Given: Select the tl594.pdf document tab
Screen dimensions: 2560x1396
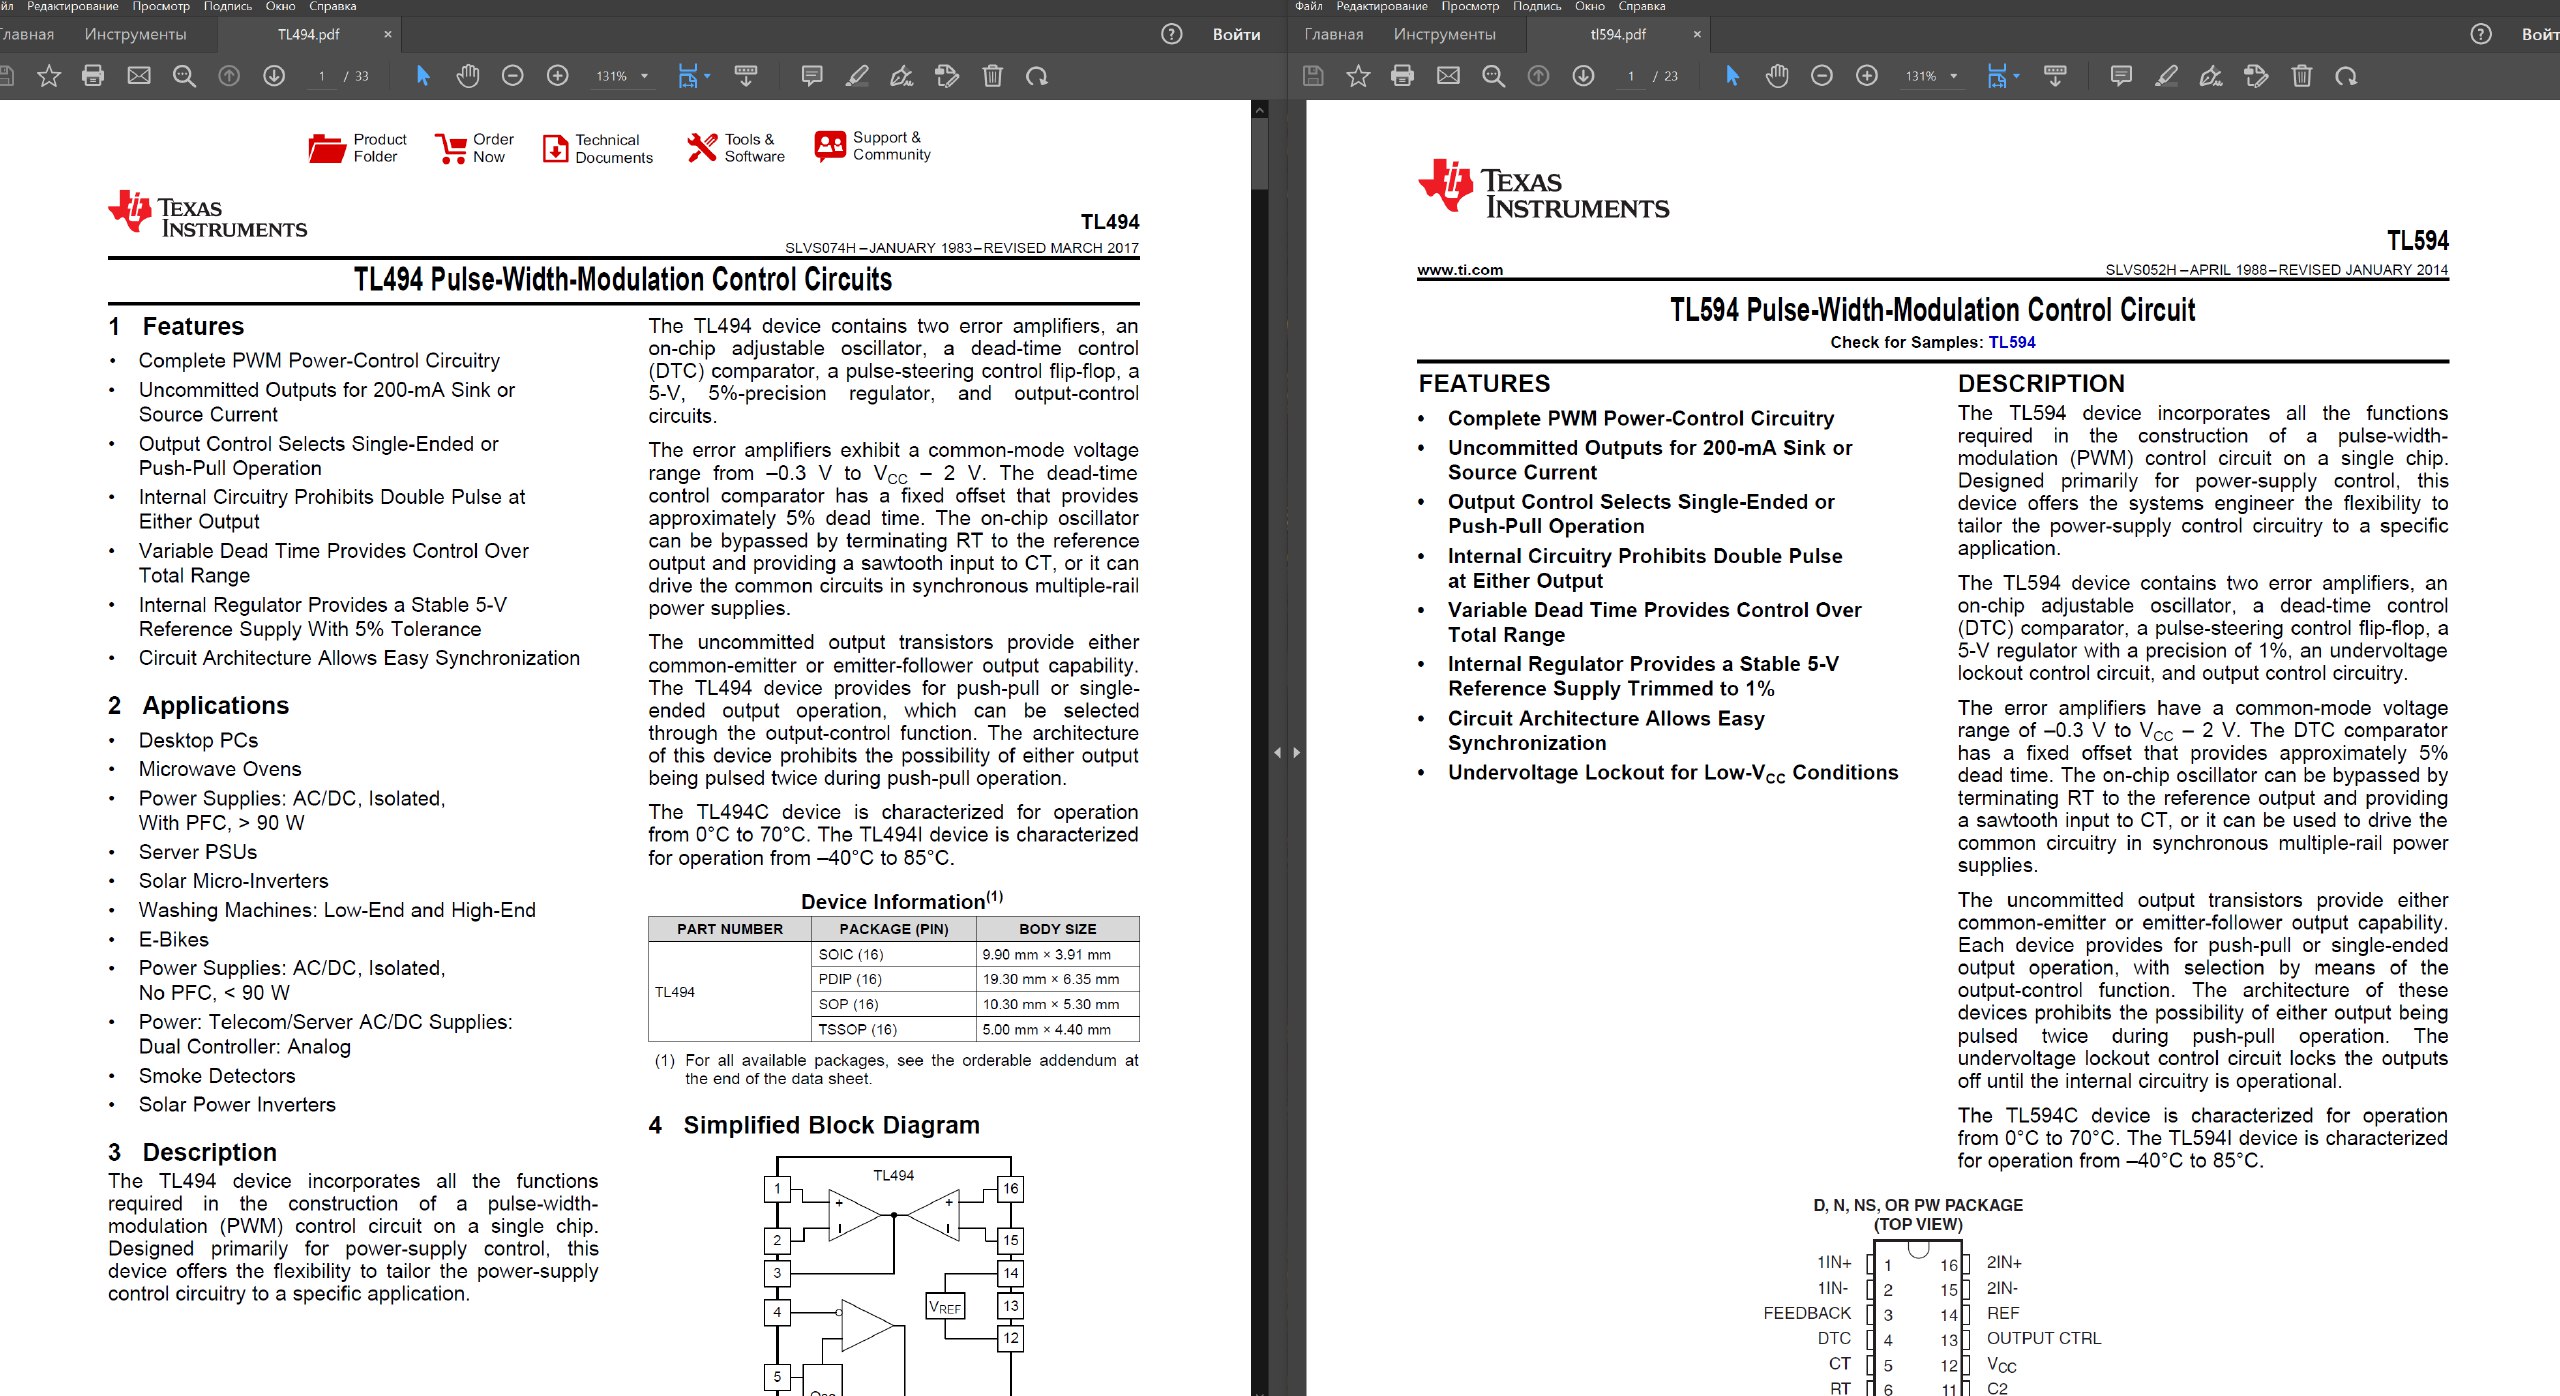Looking at the screenshot, I should (1618, 34).
